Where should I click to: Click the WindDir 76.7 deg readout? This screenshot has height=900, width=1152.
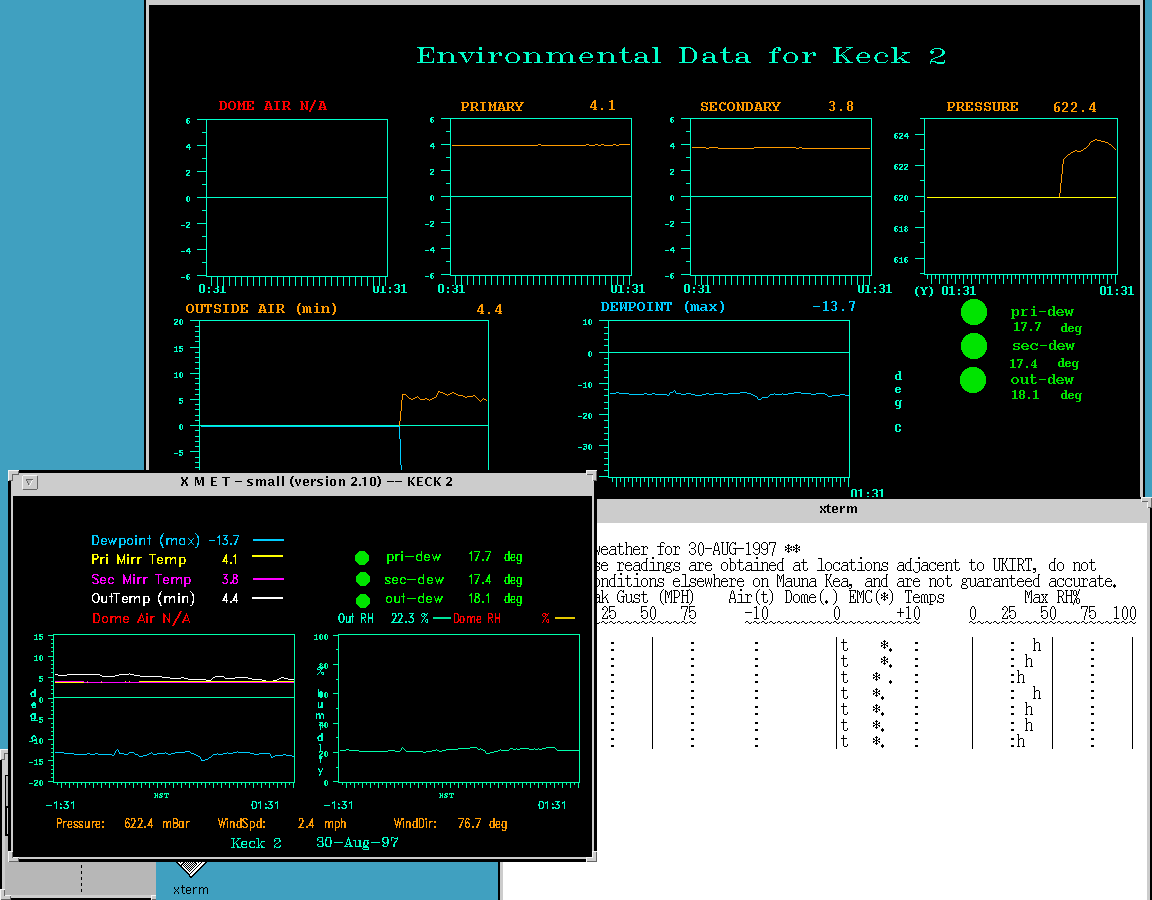[x=450, y=824]
